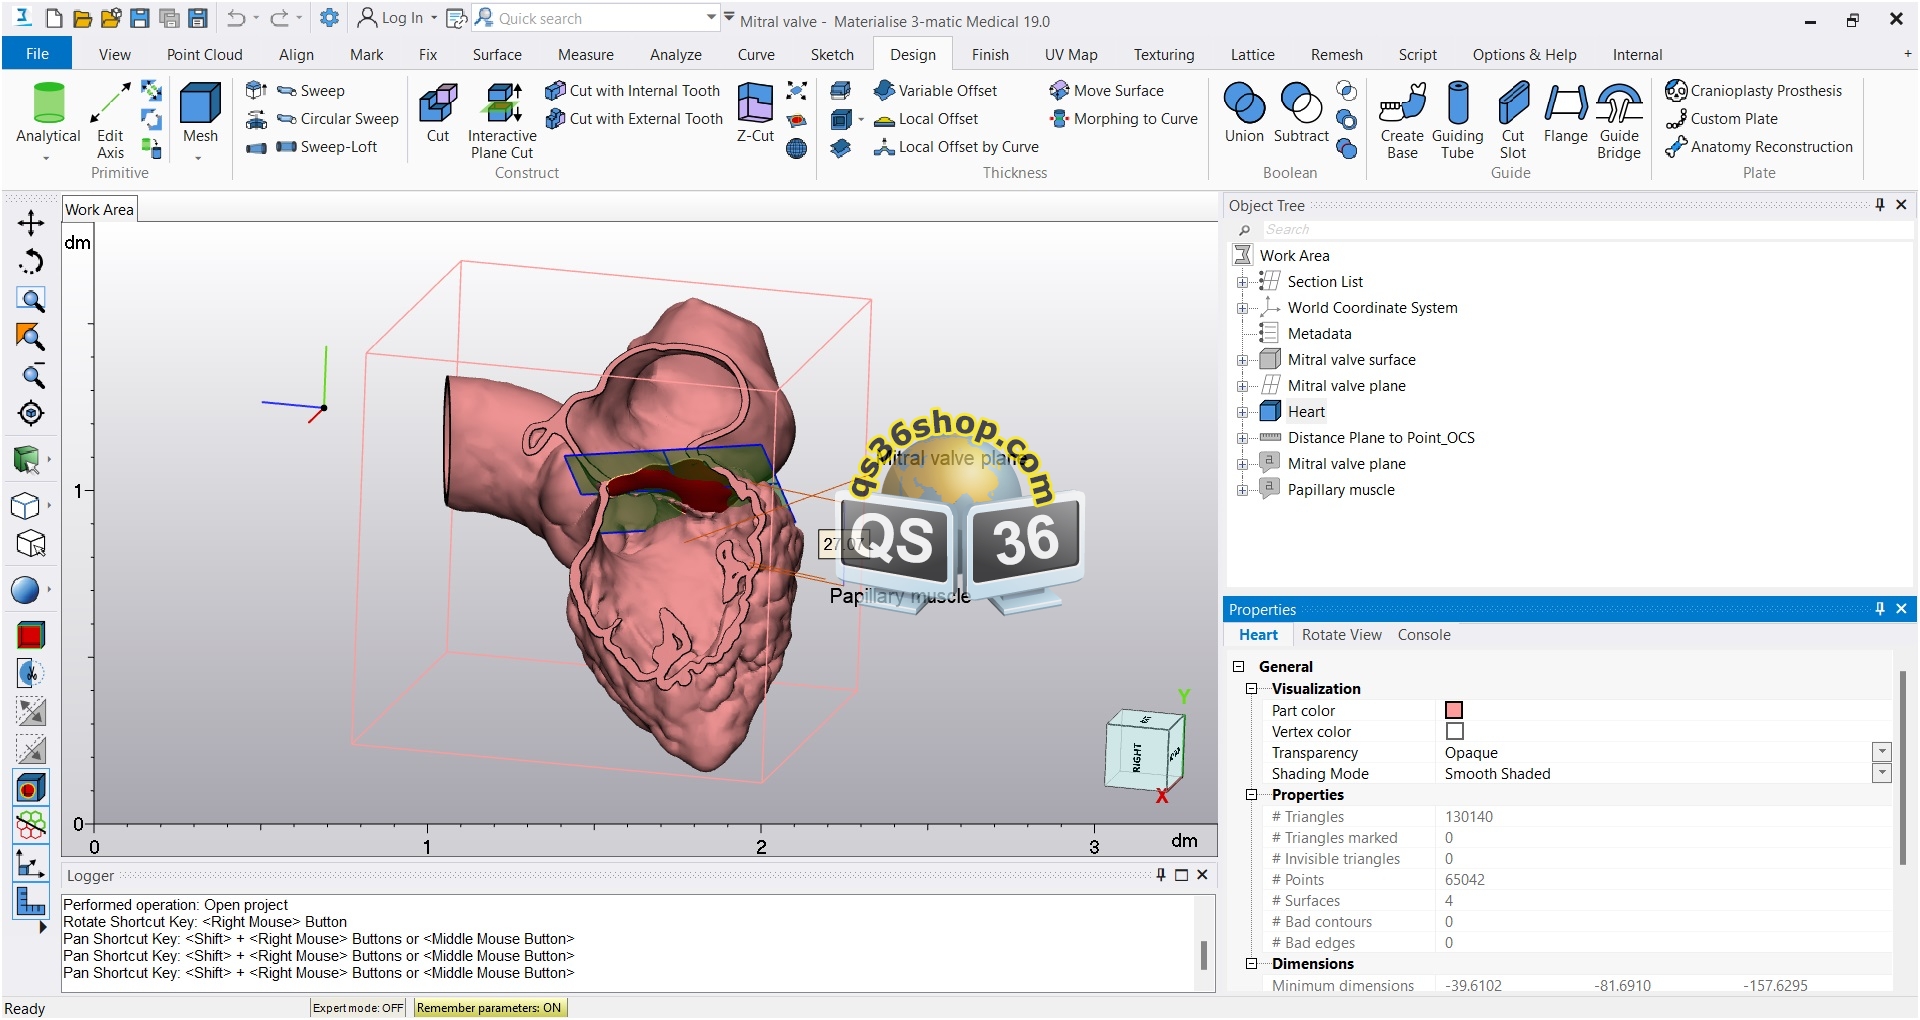Open the Console tab

pos(1424,635)
